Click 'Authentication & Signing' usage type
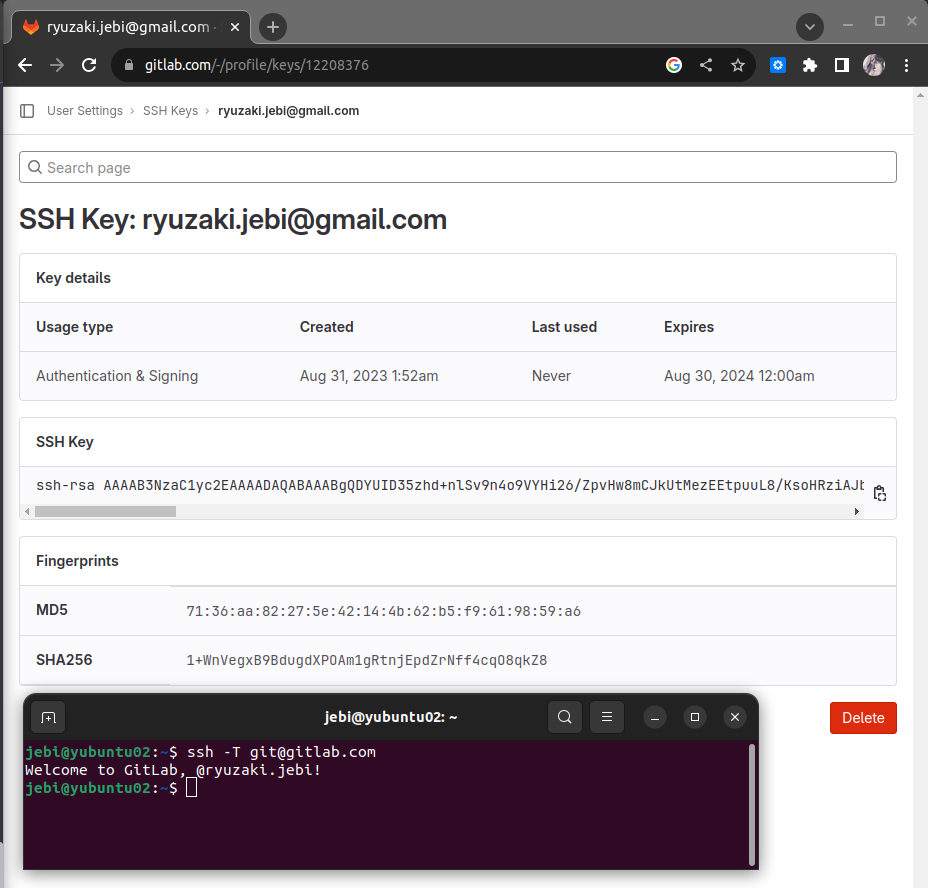Screen dimensions: 928x888 click(x=117, y=376)
